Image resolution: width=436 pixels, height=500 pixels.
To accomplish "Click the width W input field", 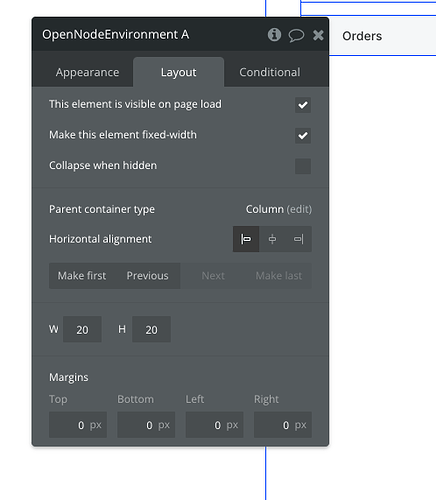I will coord(82,329).
